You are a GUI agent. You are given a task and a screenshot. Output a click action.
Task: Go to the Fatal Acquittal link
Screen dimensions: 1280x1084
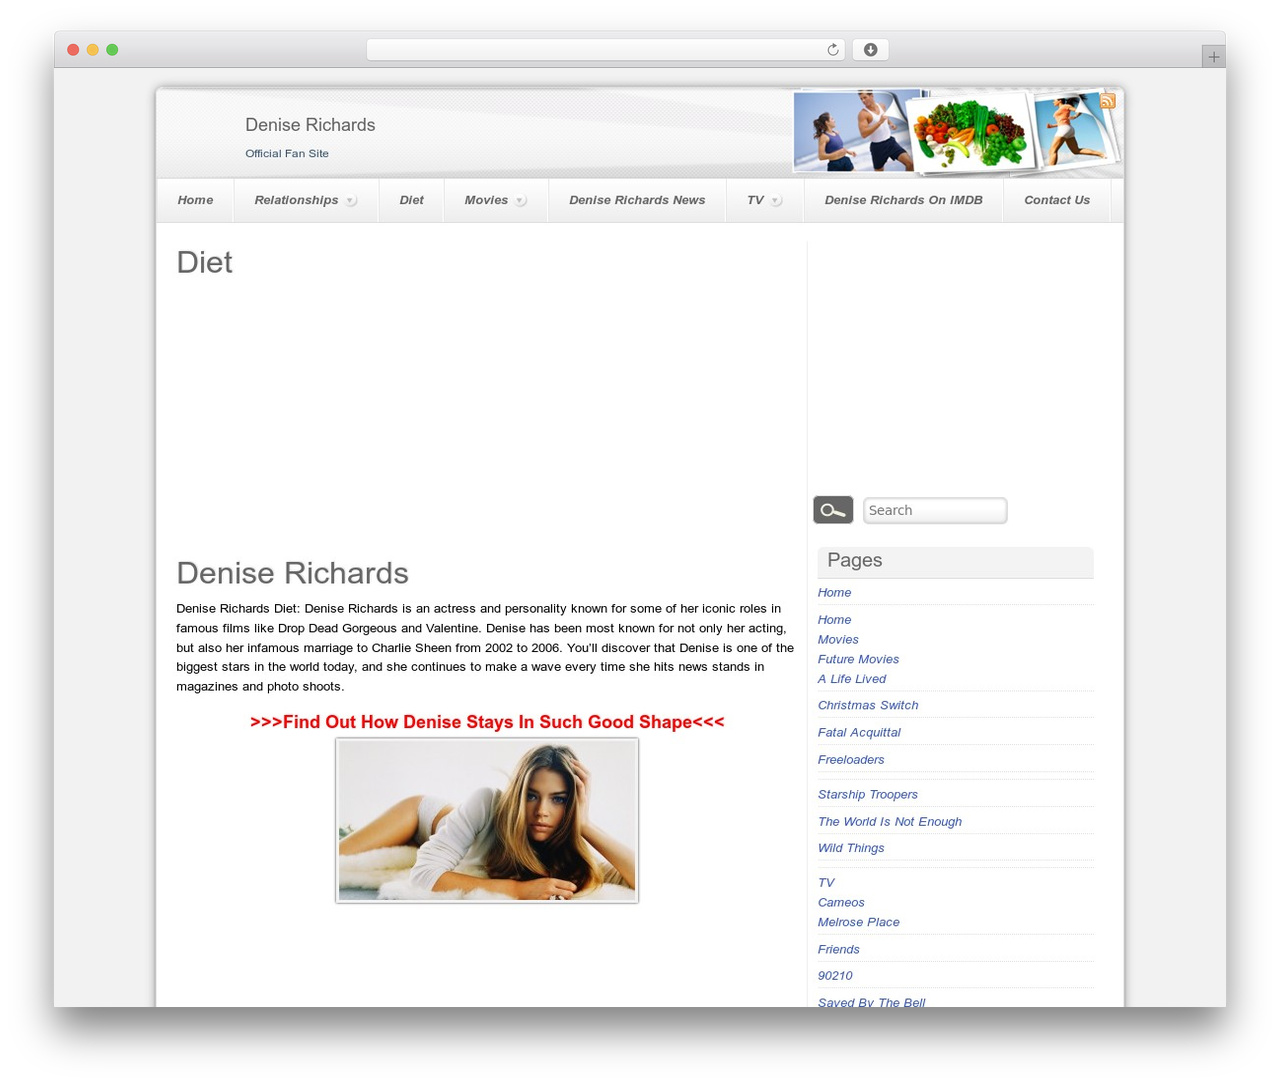[x=859, y=732]
